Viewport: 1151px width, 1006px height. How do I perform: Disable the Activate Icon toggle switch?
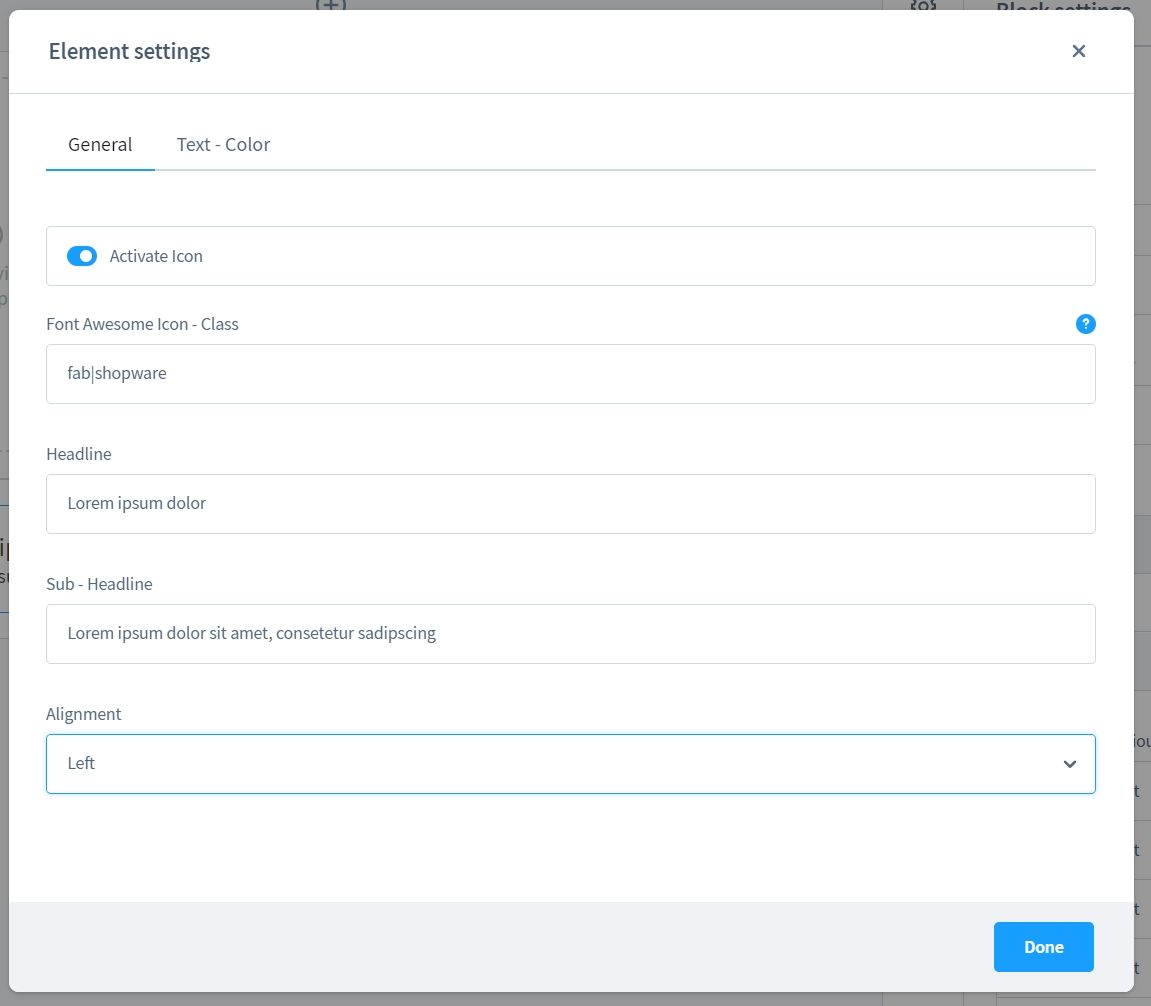pos(82,256)
